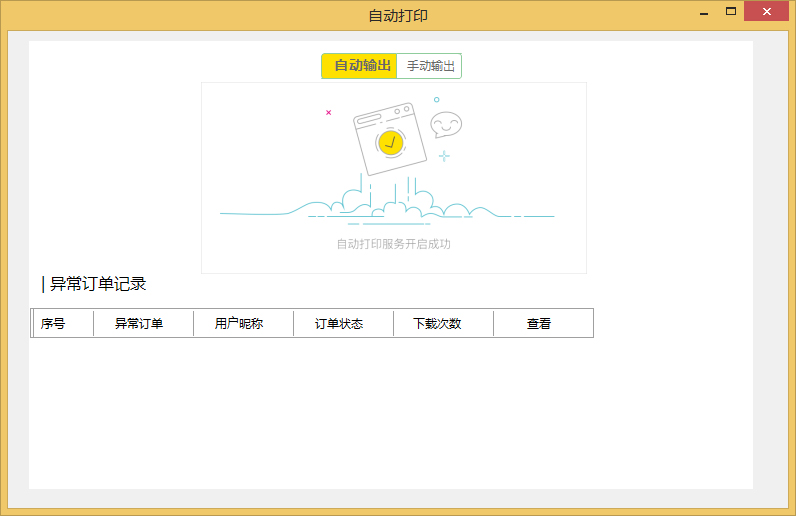Select the 用户昵称 column header
The image size is (796, 516).
(239, 324)
